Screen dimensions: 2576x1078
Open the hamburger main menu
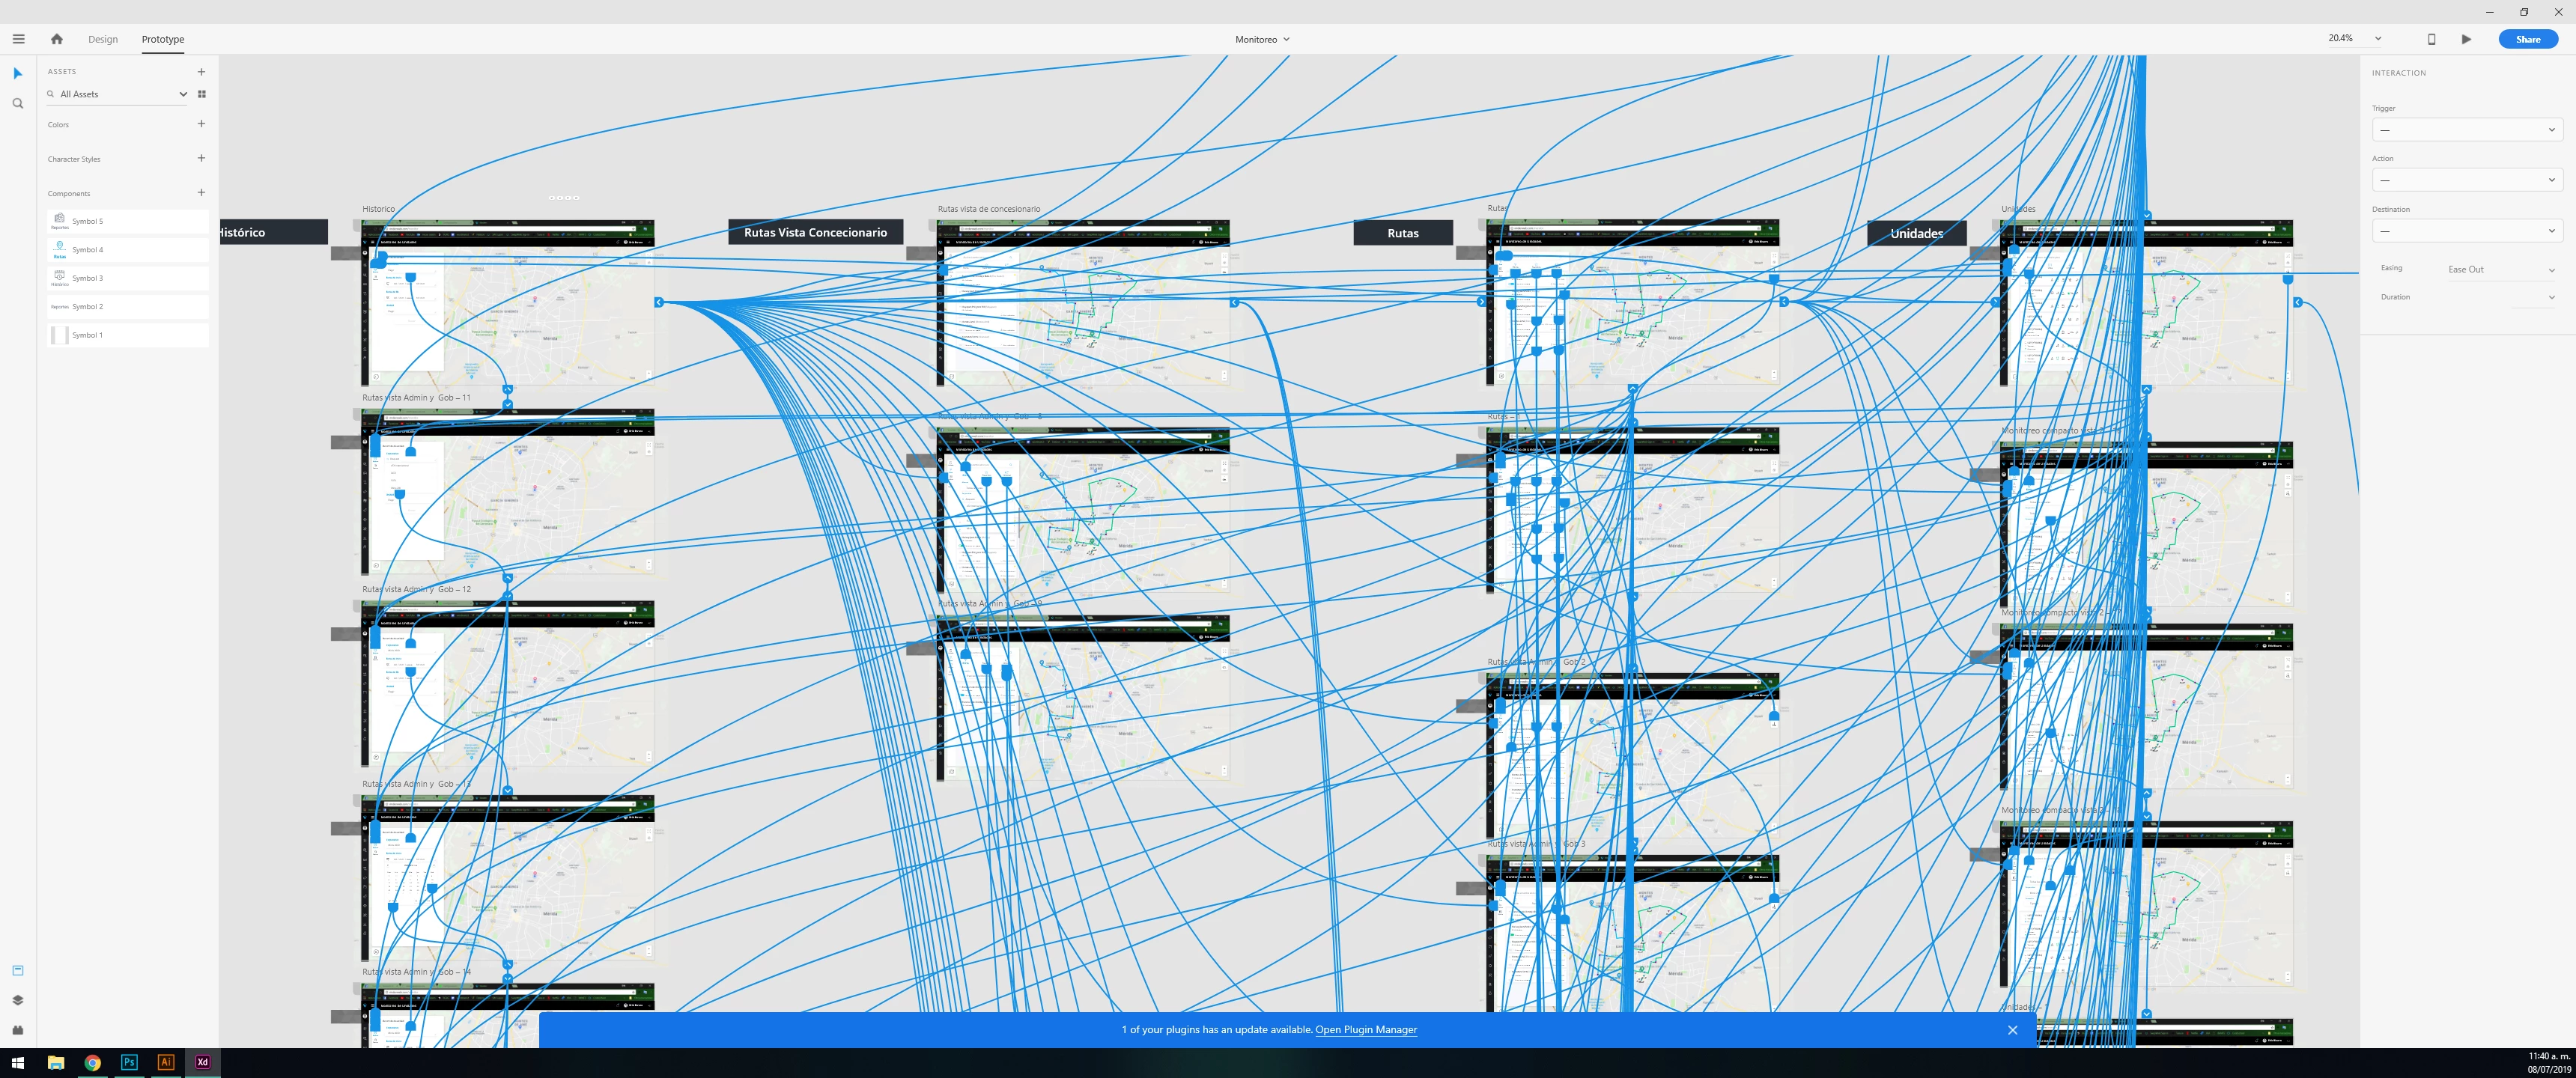pyautogui.click(x=18, y=39)
